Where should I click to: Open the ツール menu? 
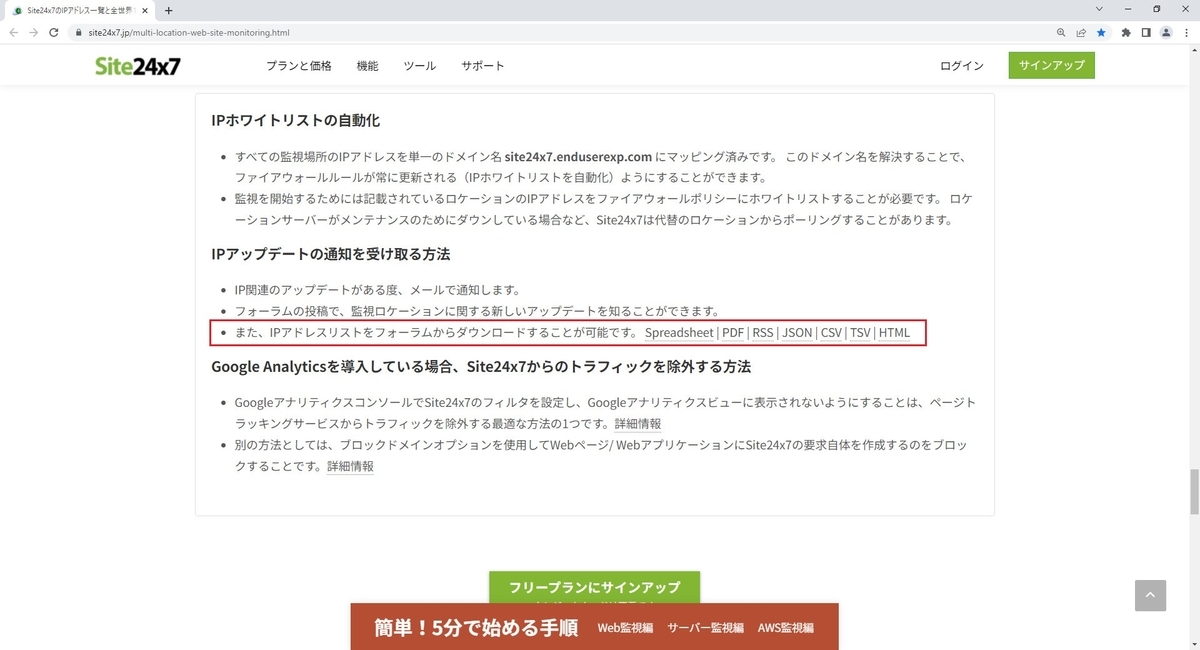tap(420, 66)
